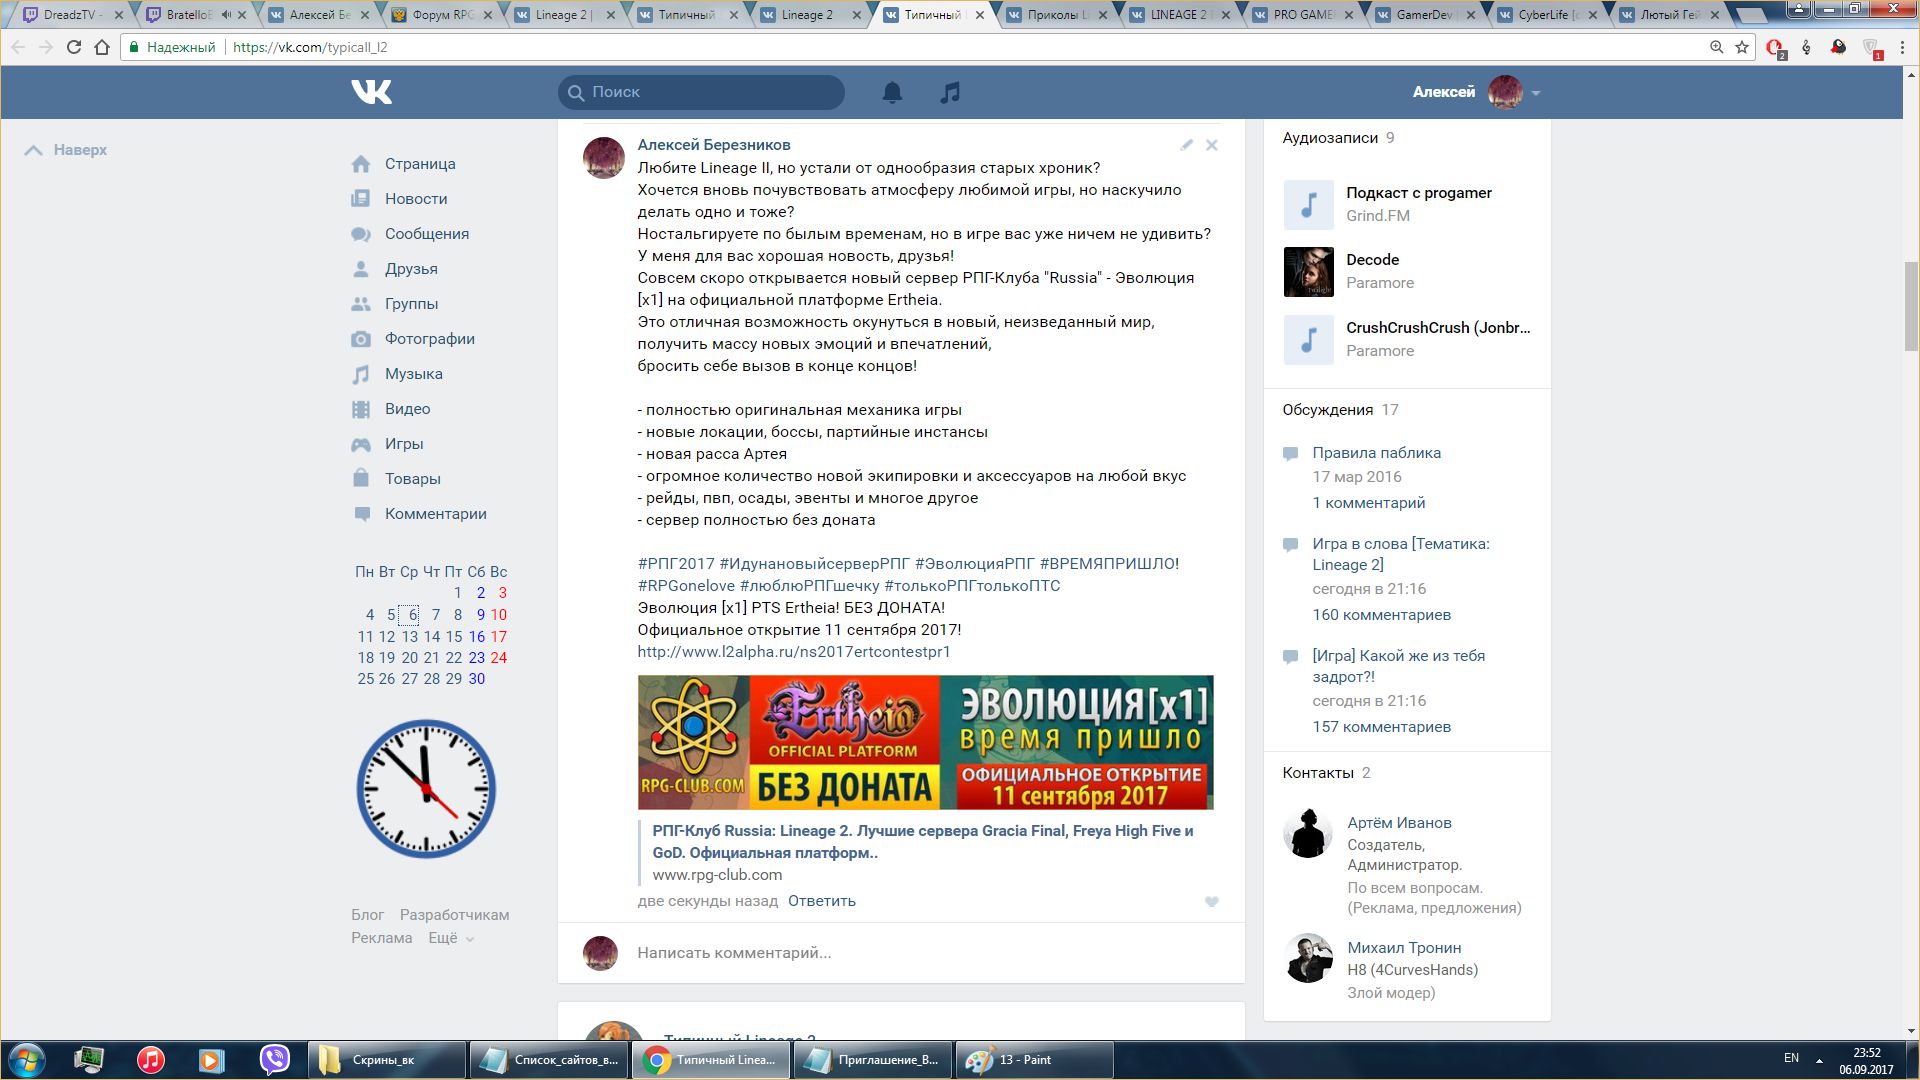Click the browser address bar URL
This screenshot has width=1920, height=1080.
coord(310,47)
